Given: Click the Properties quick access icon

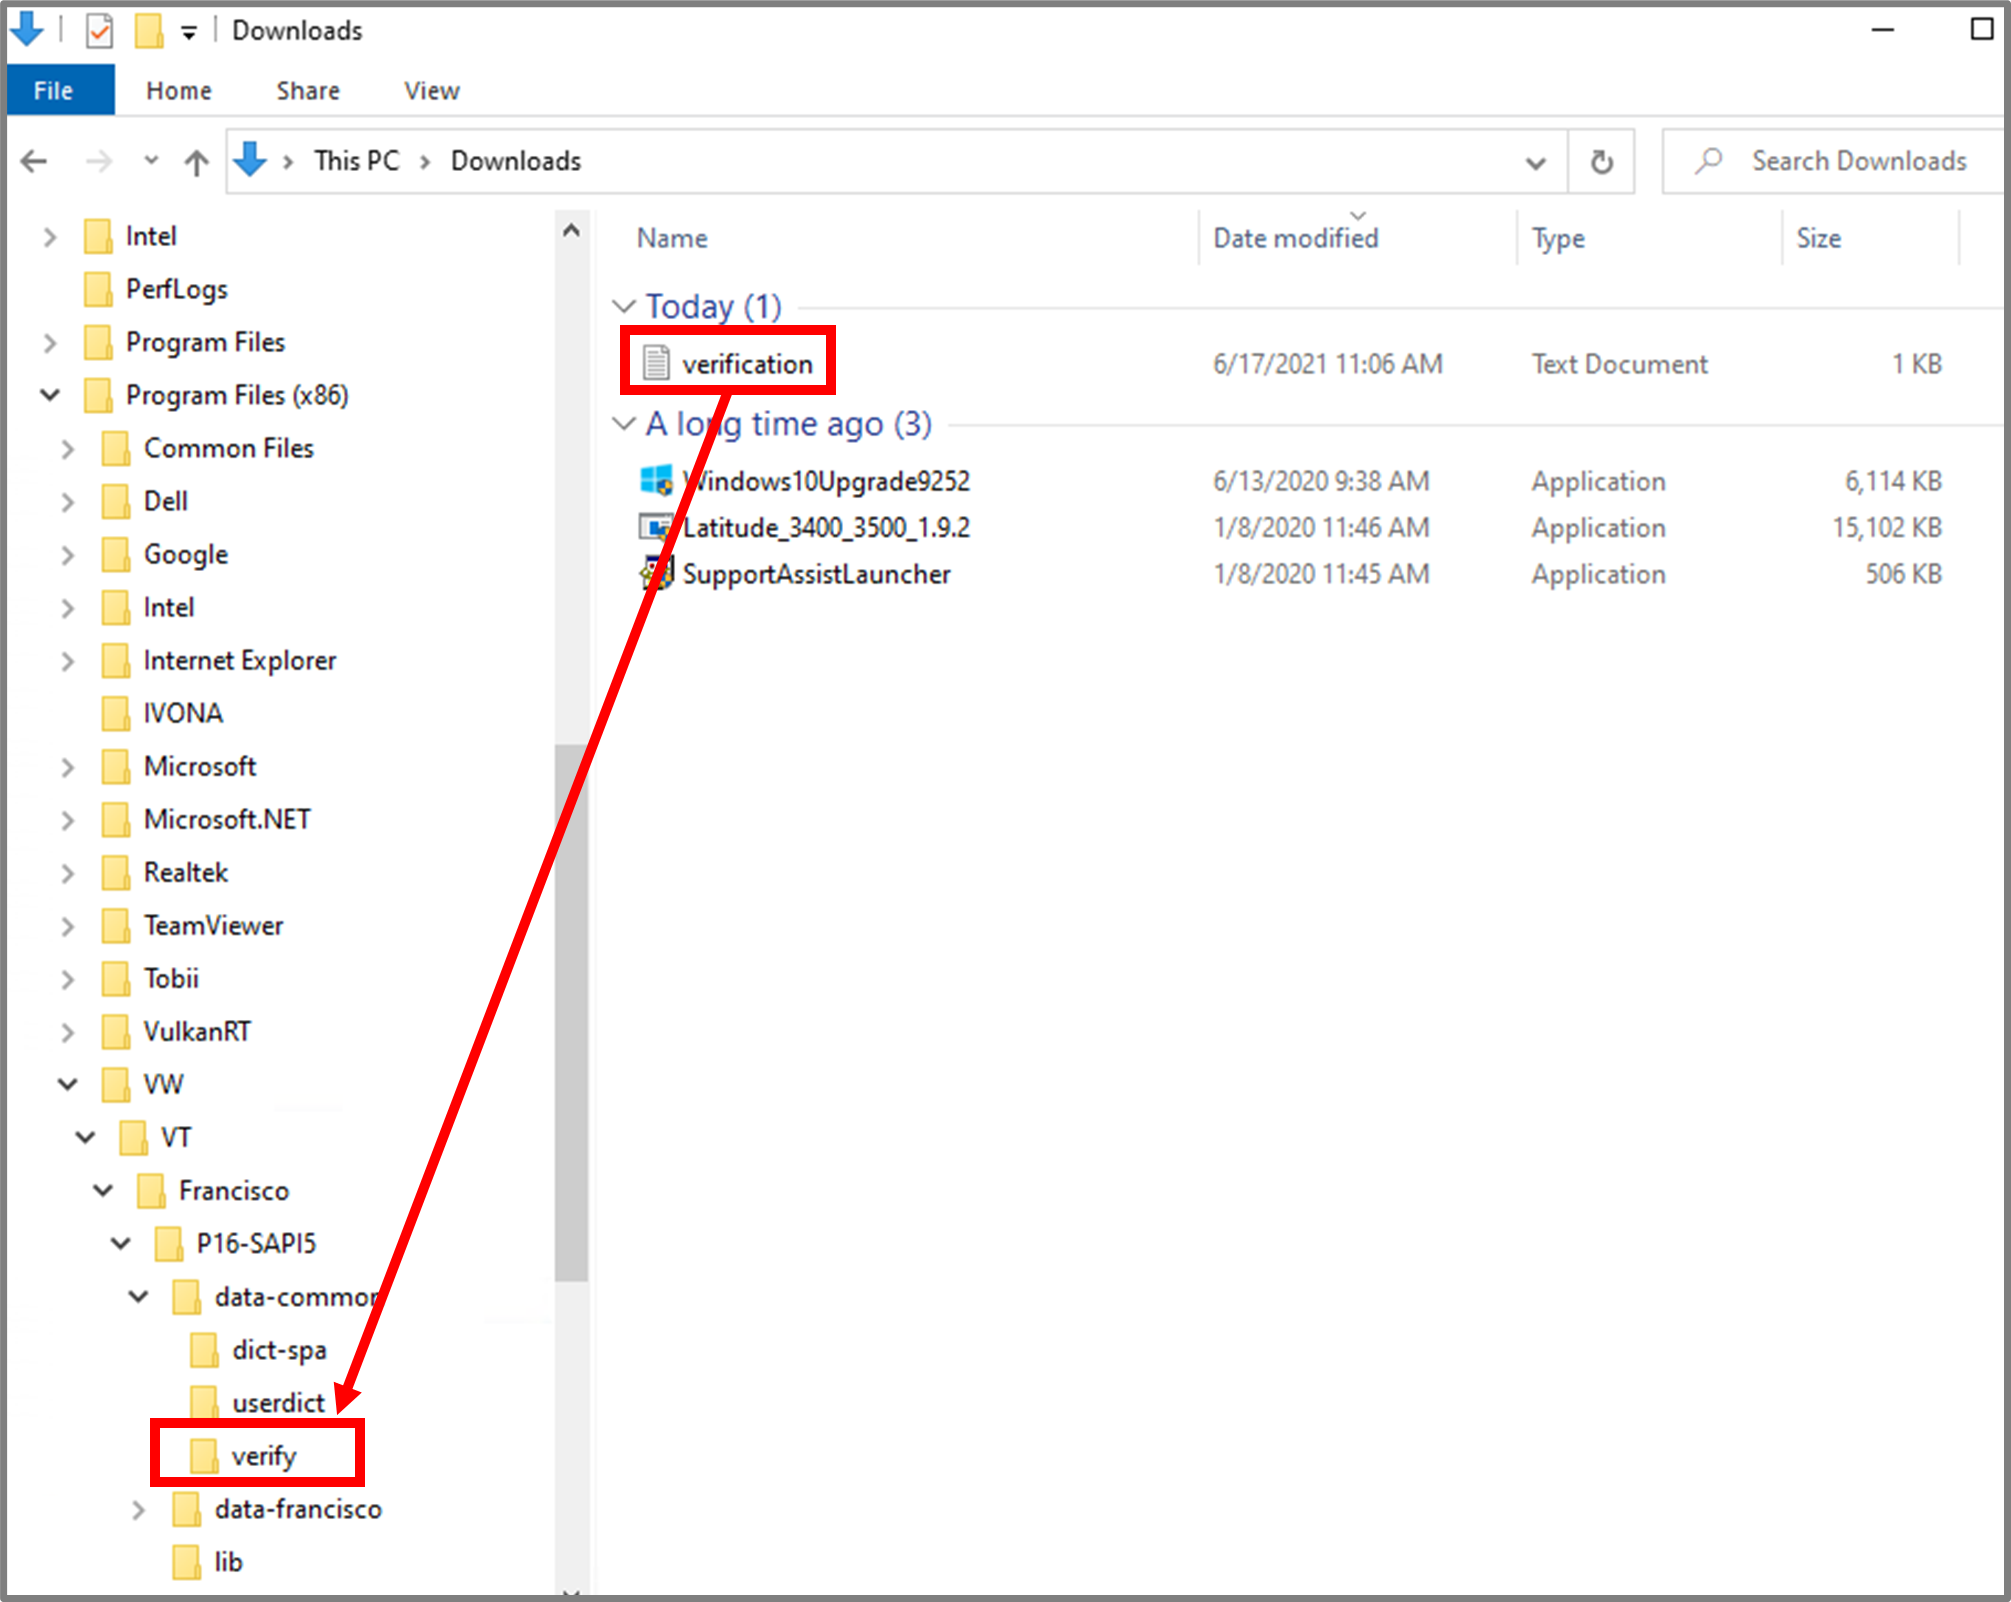Looking at the screenshot, I should [x=99, y=31].
